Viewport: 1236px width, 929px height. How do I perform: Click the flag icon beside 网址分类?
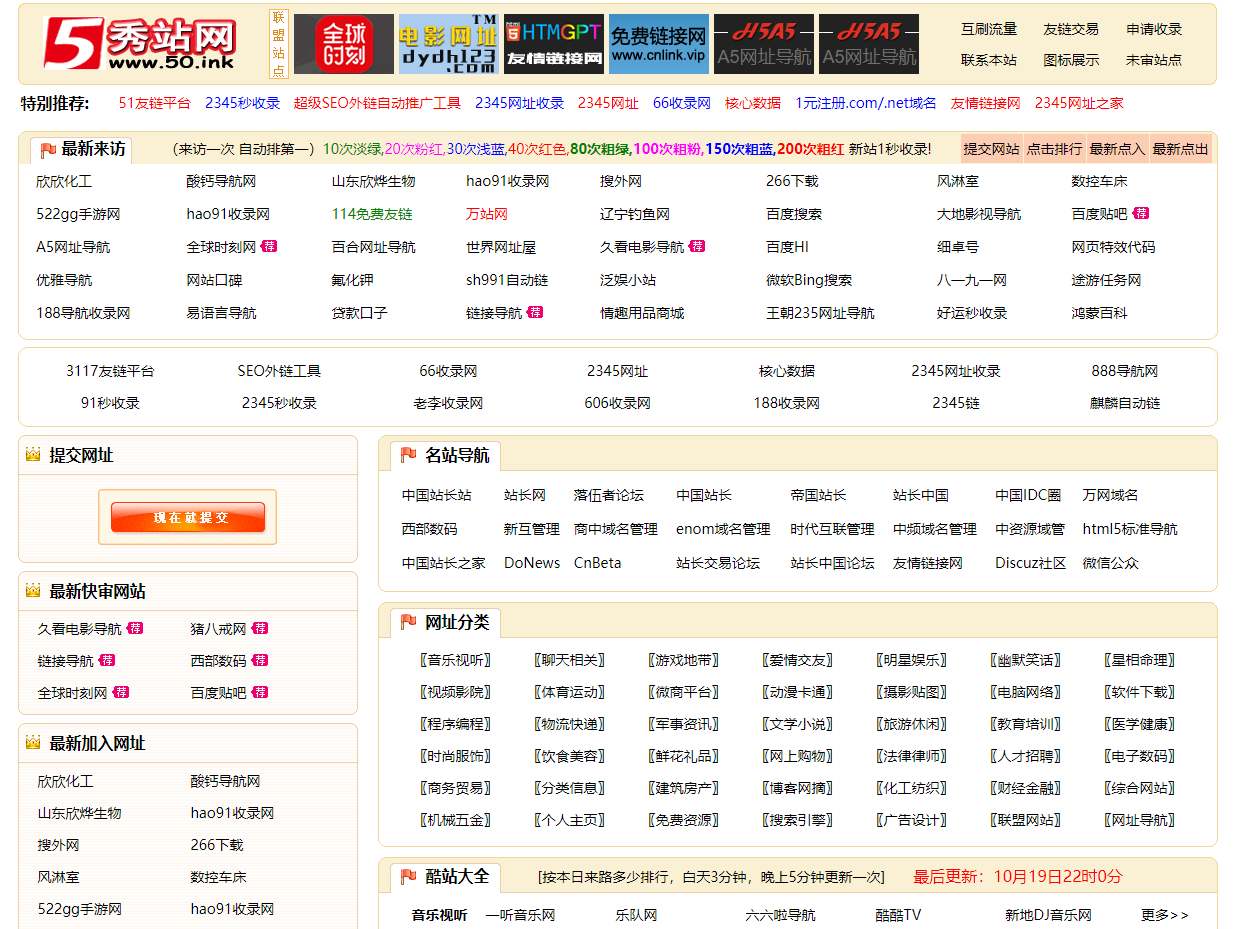click(x=408, y=622)
